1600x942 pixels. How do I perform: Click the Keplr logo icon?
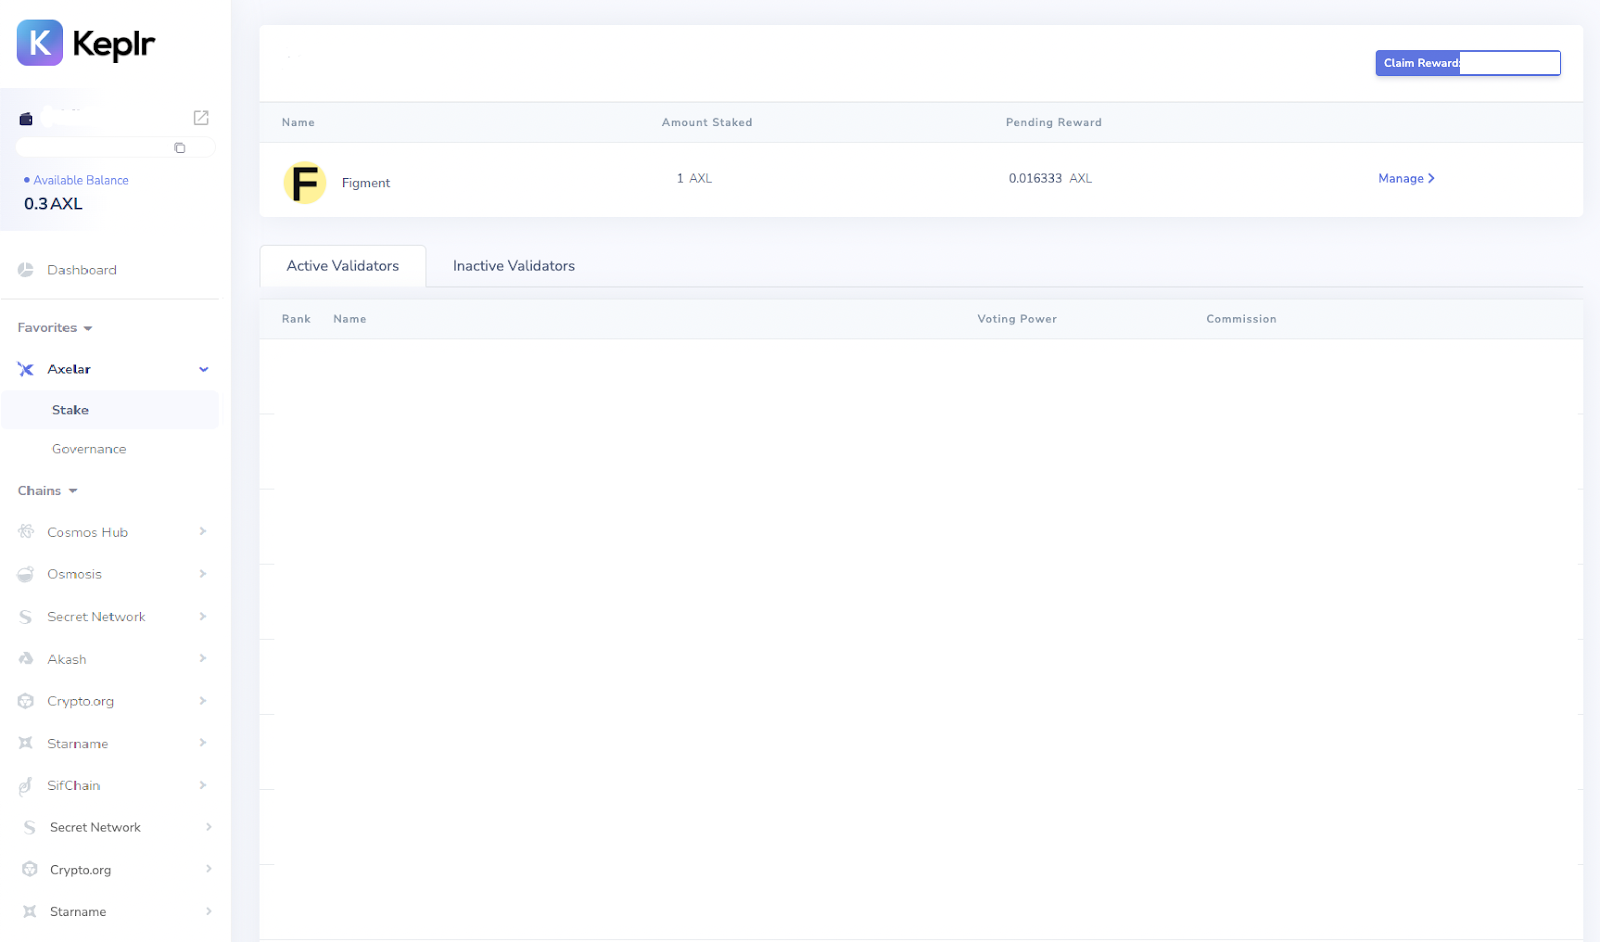[38, 42]
